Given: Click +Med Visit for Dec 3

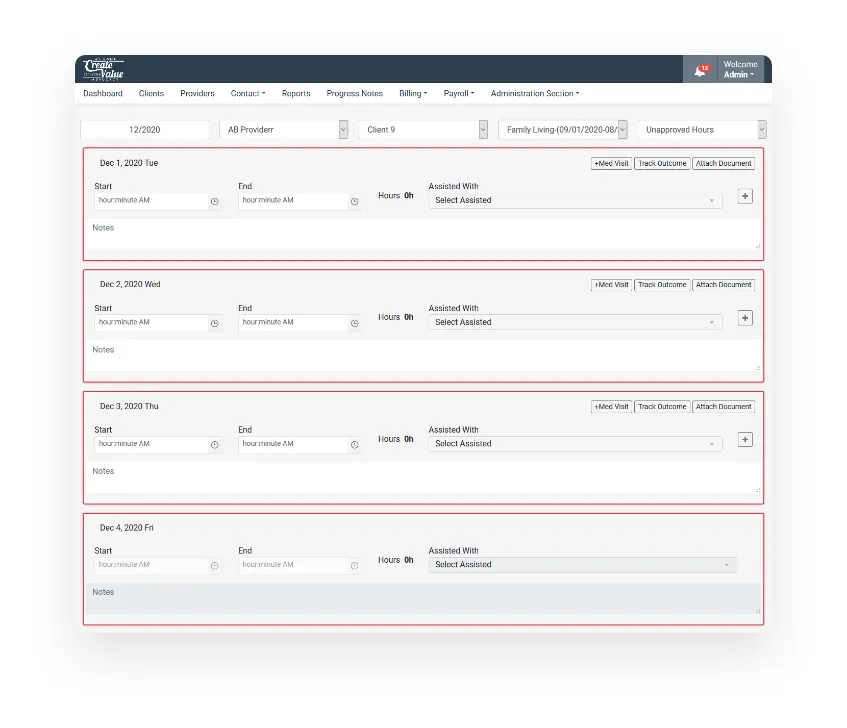Looking at the screenshot, I should [611, 407].
